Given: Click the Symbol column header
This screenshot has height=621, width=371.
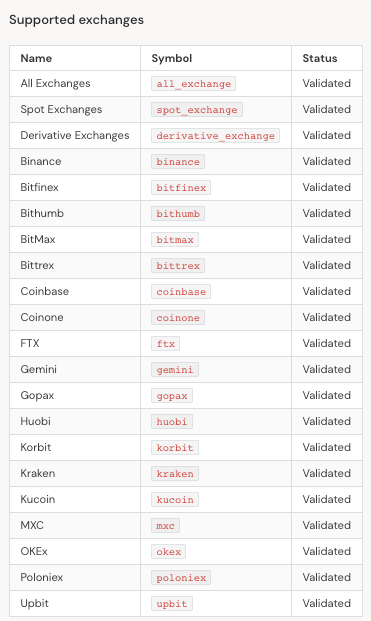Looking at the screenshot, I should tap(172, 58).
